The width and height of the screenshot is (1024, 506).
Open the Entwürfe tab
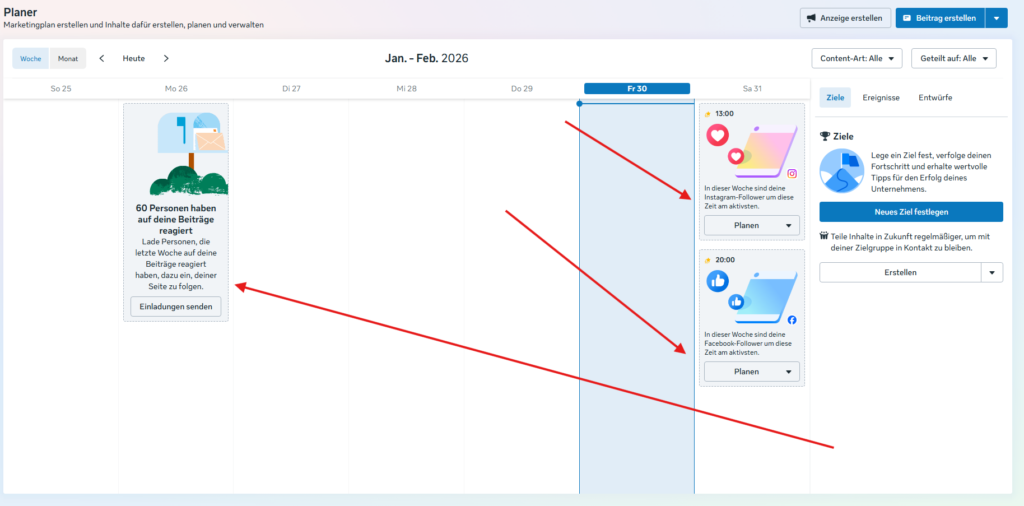point(934,97)
